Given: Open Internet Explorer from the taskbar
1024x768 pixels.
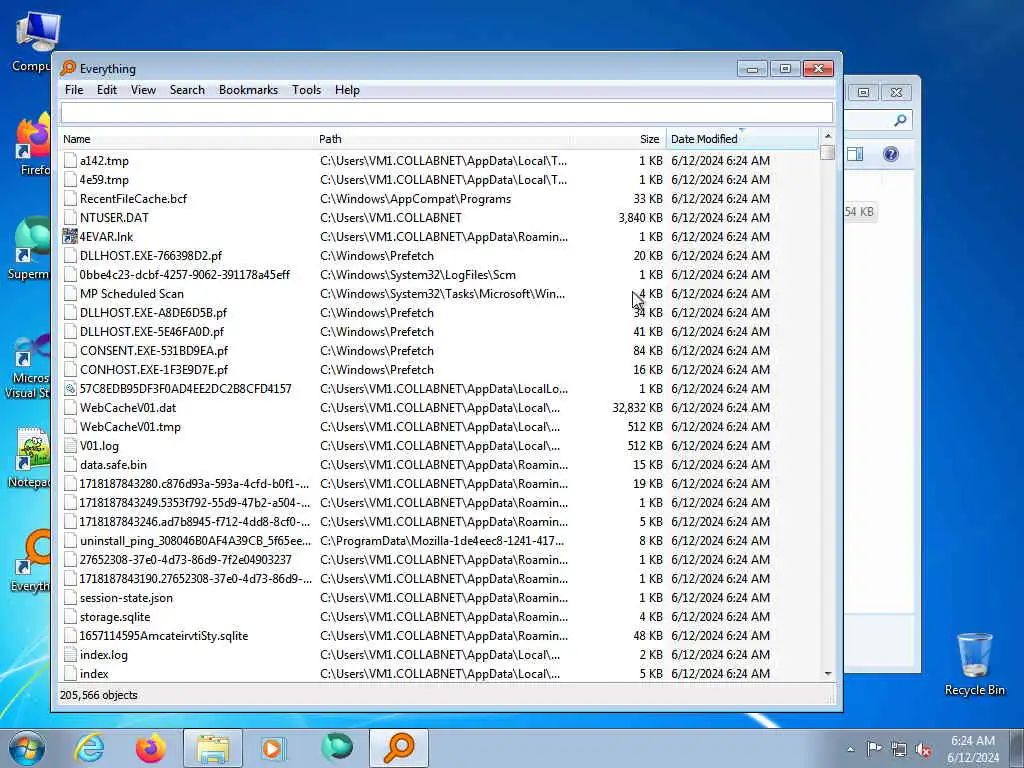Looking at the screenshot, I should pos(89,748).
